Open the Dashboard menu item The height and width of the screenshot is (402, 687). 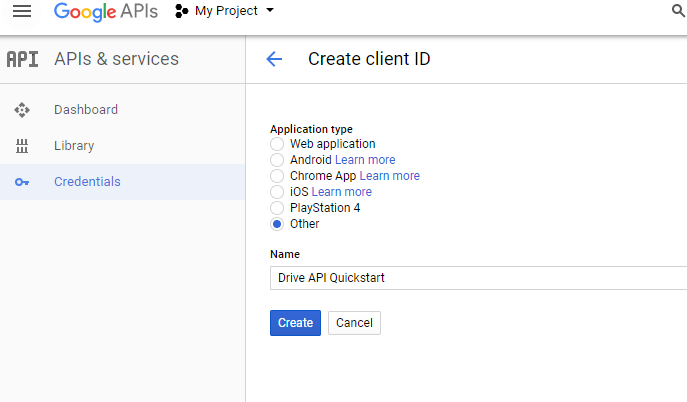86,110
